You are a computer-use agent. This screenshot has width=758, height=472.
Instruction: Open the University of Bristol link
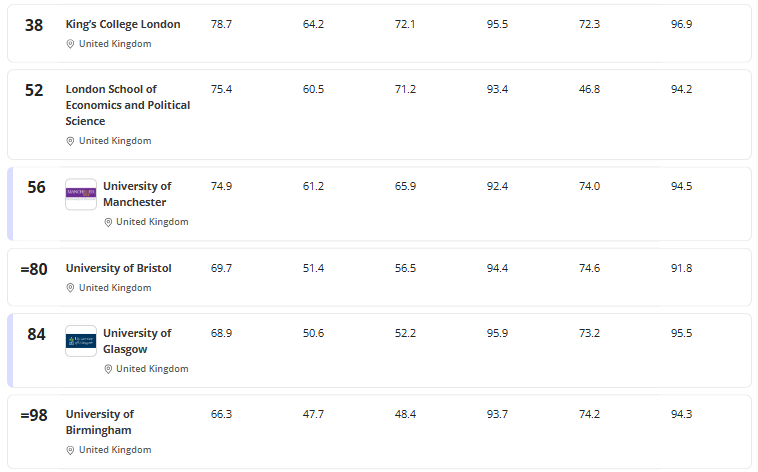coord(118,268)
